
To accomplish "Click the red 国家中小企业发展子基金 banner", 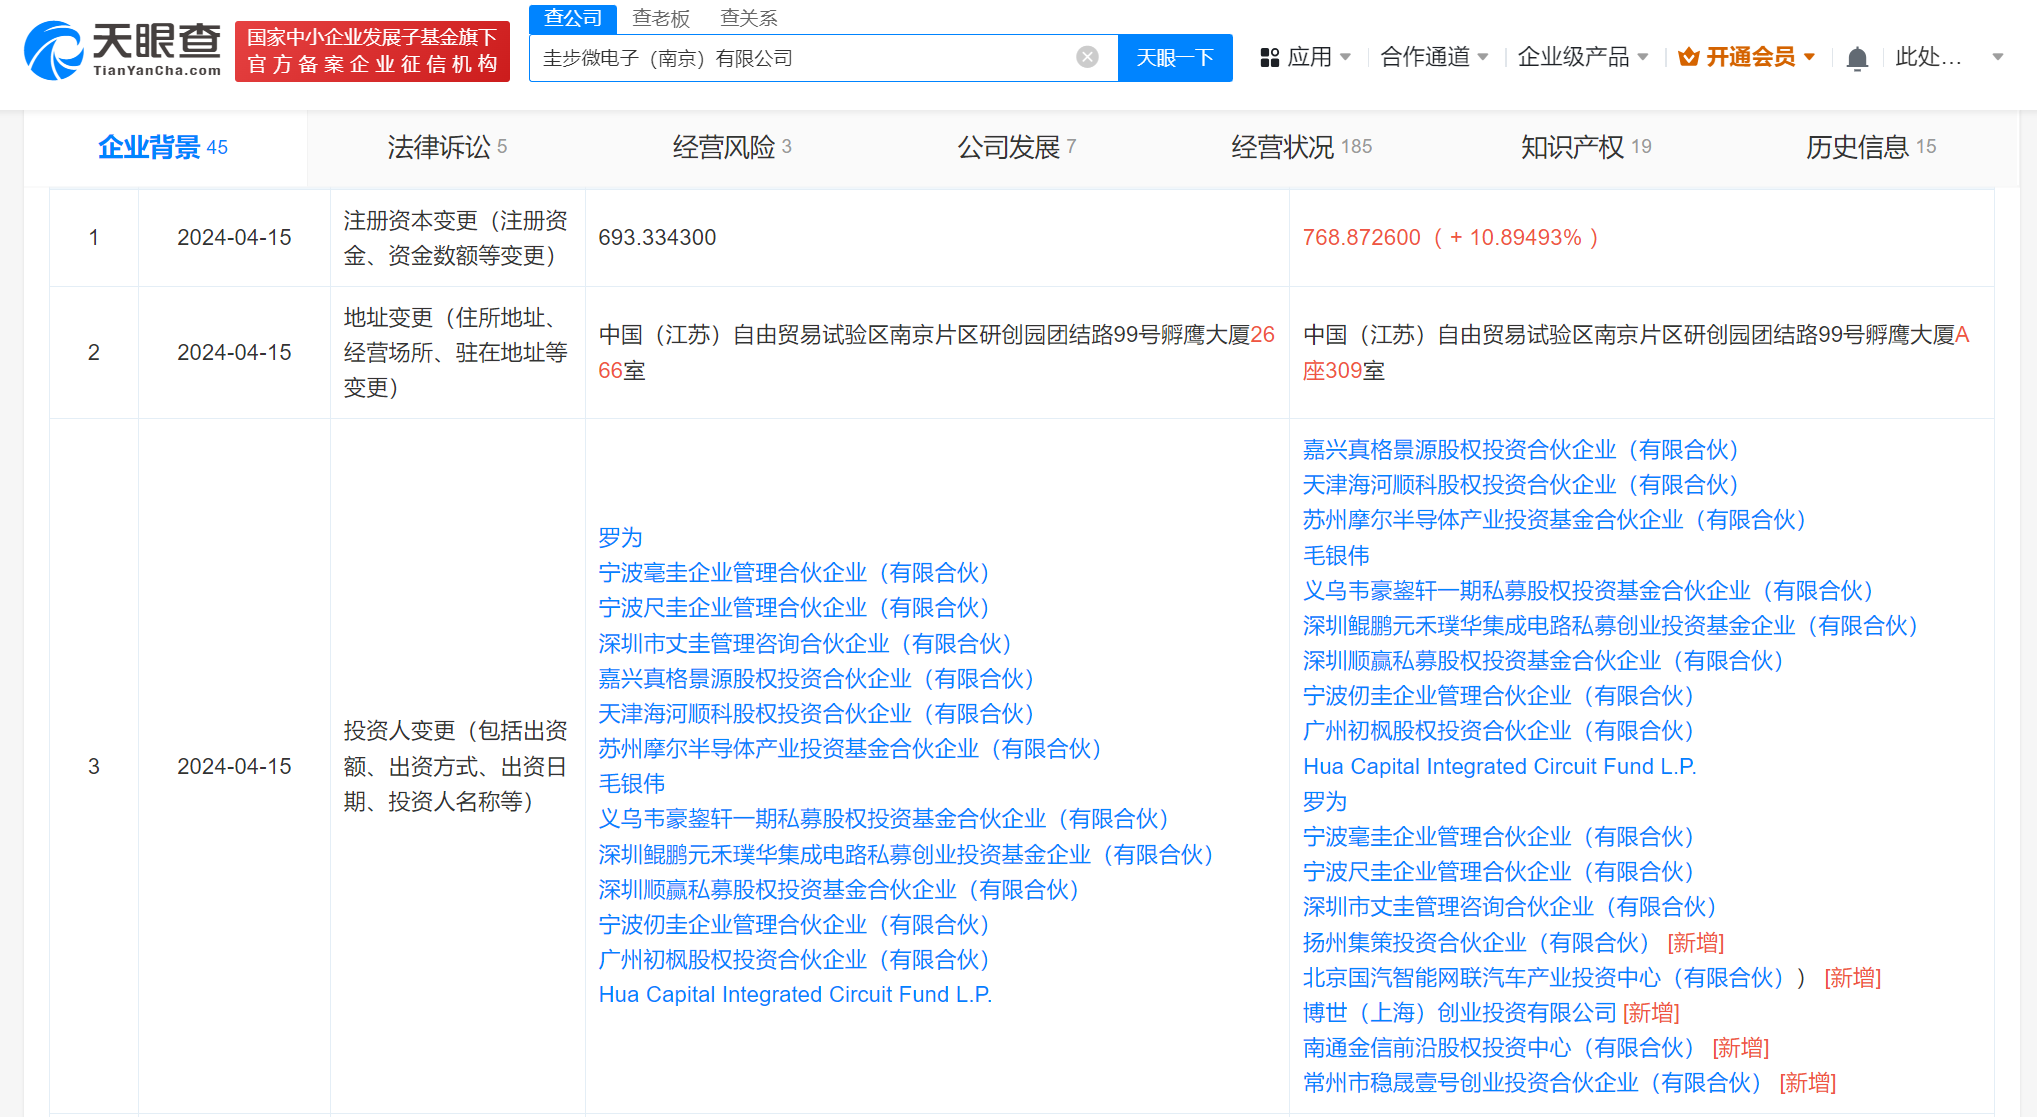I will click(372, 51).
